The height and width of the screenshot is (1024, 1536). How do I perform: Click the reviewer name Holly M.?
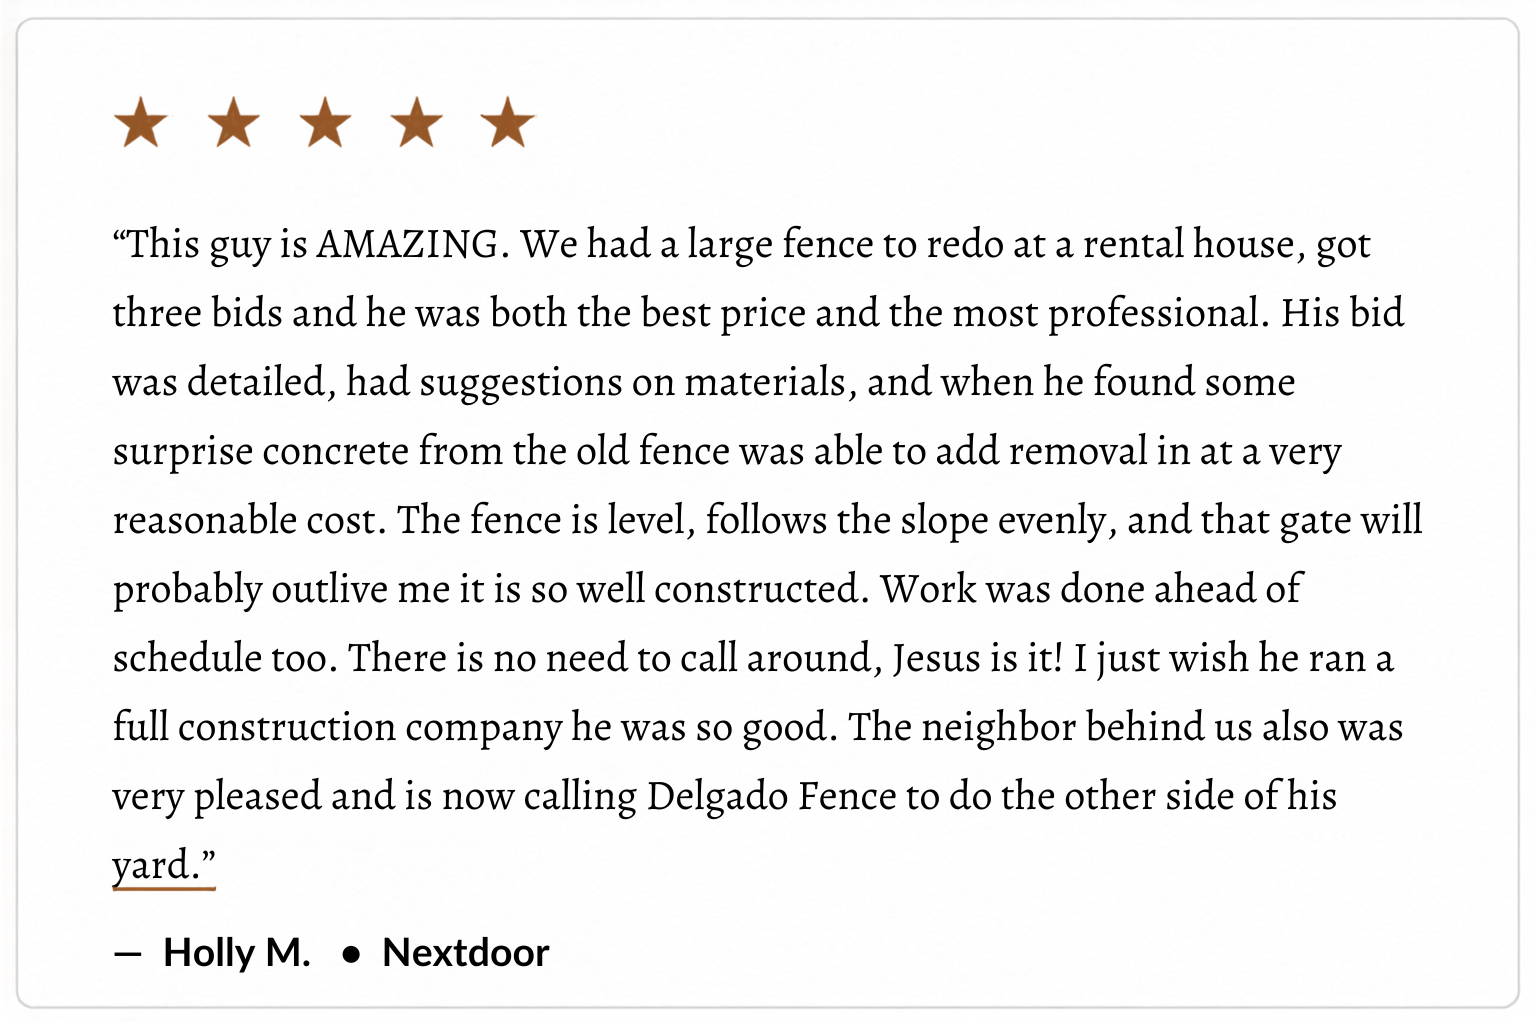(237, 953)
